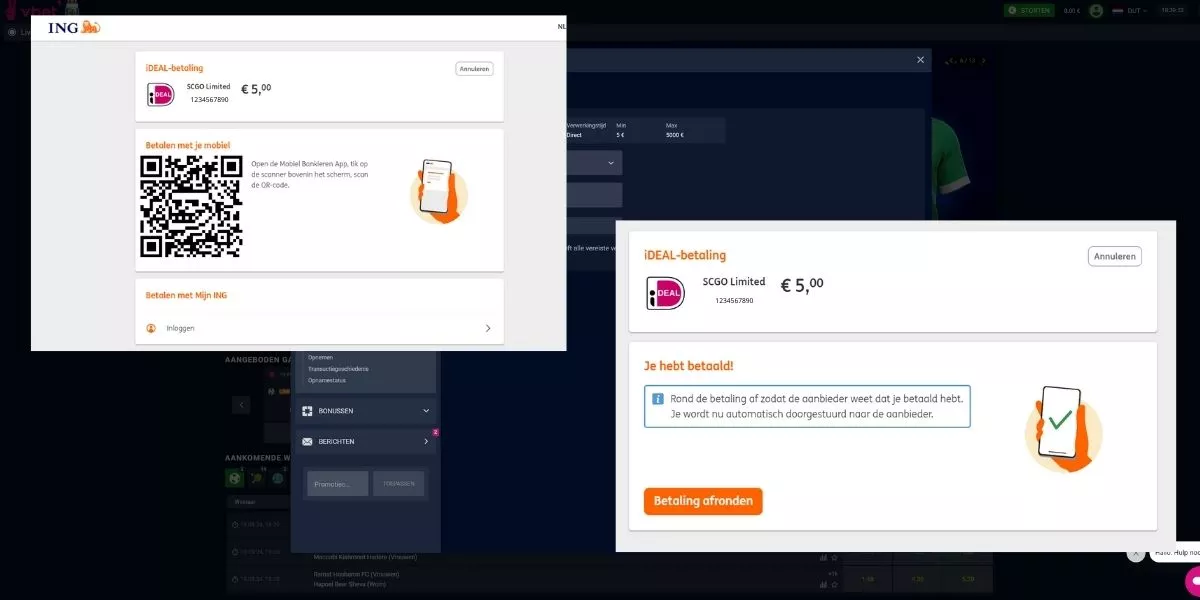Close the deposit dialog with the X

[x=921, y=60]
